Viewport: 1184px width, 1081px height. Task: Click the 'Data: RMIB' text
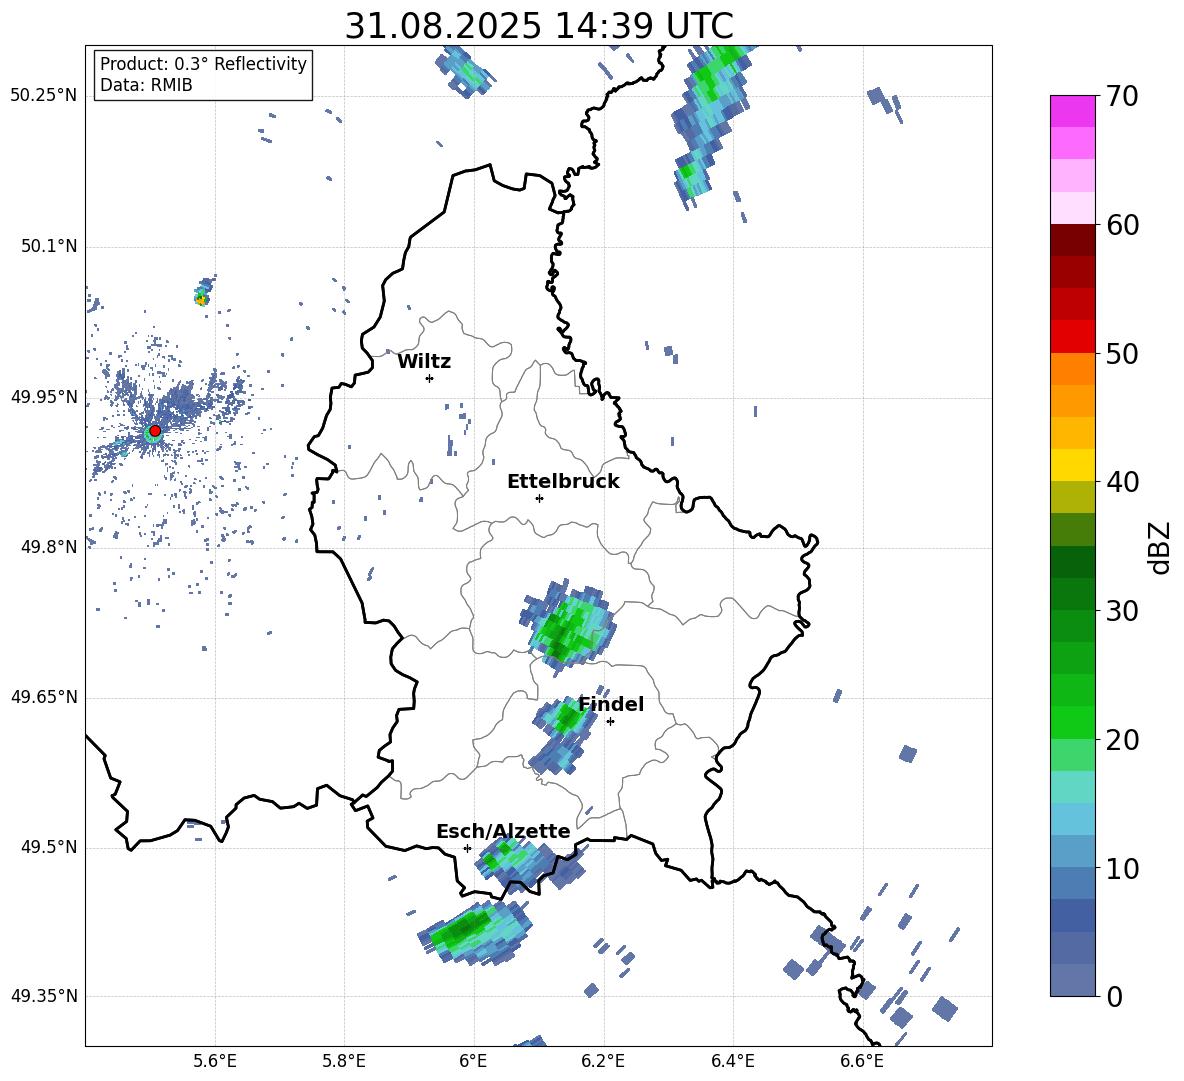(146, 85)
